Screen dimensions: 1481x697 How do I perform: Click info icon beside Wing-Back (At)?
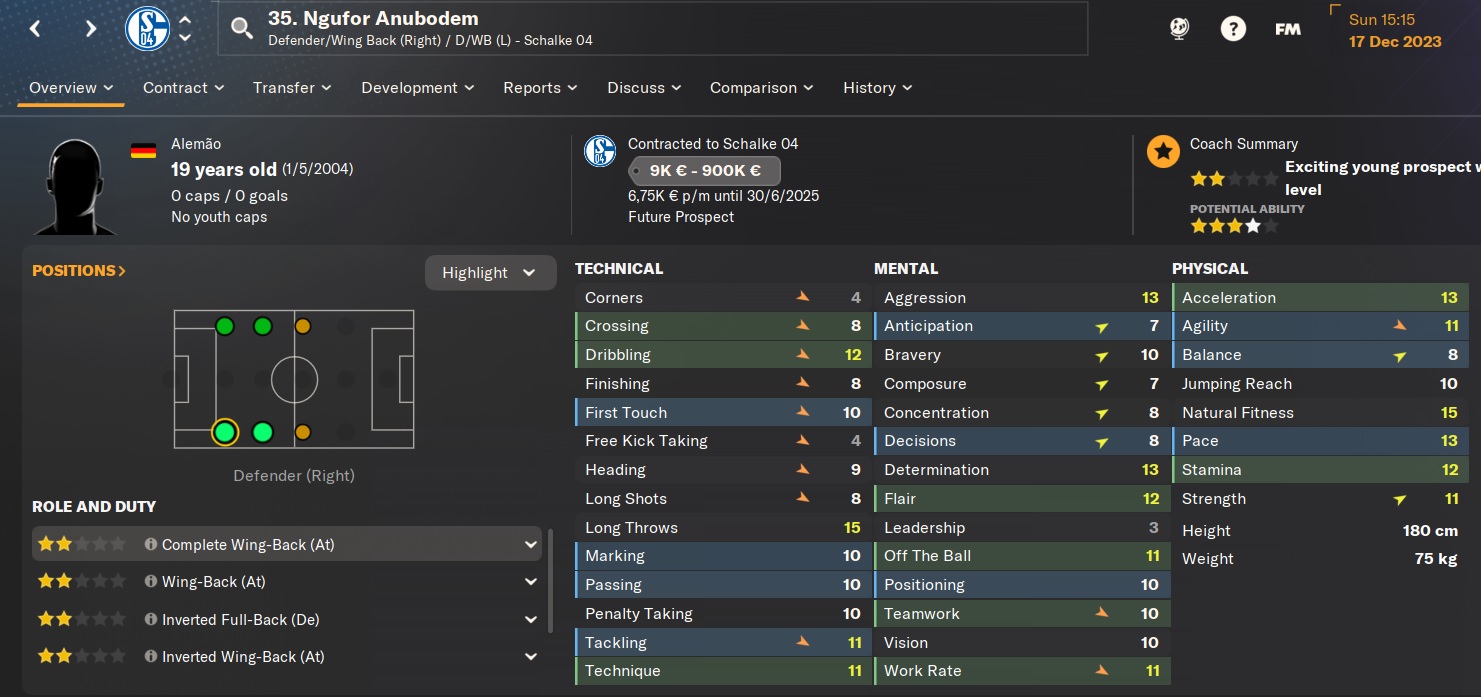[x=151, y=582]
